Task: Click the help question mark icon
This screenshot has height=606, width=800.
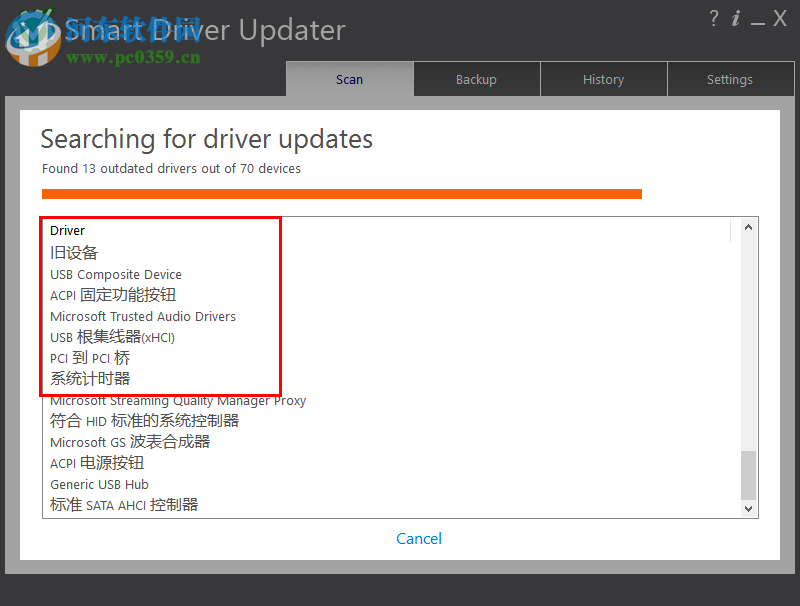Action: coord(713,18)
